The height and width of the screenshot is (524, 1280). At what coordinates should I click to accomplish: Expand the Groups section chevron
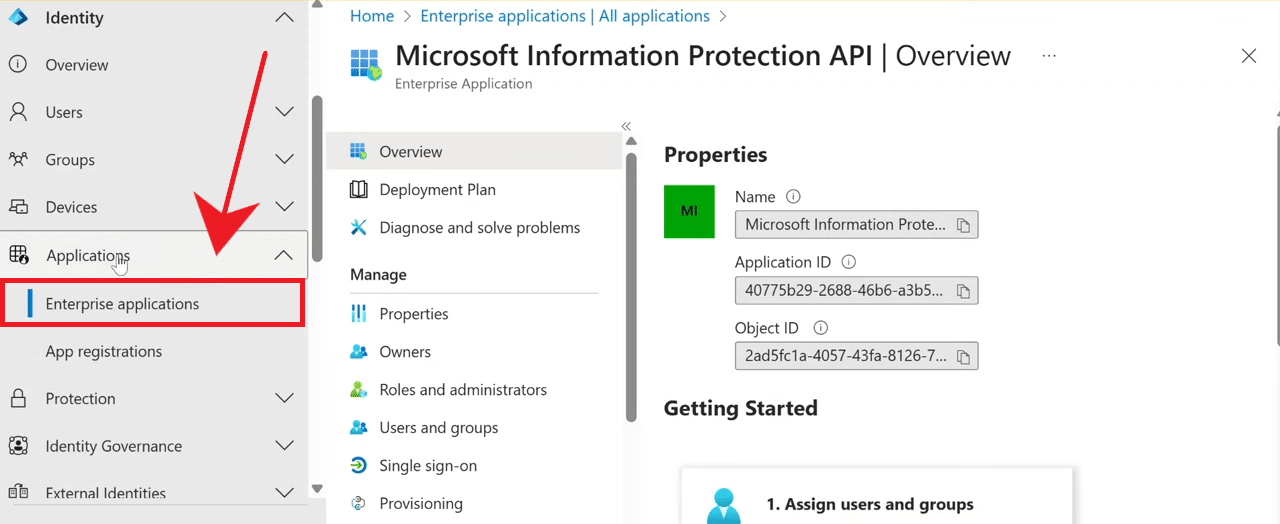[284, 160]
